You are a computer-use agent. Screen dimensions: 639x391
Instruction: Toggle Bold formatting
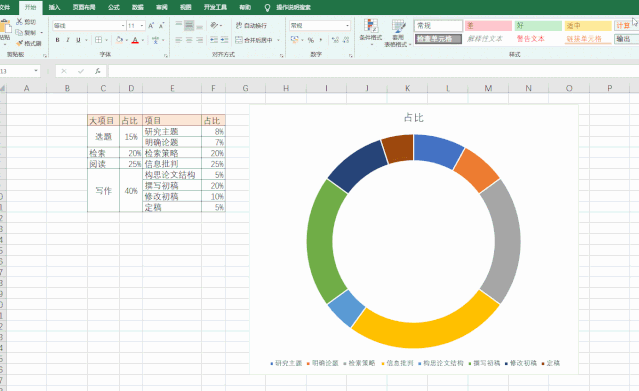[57, 40]
